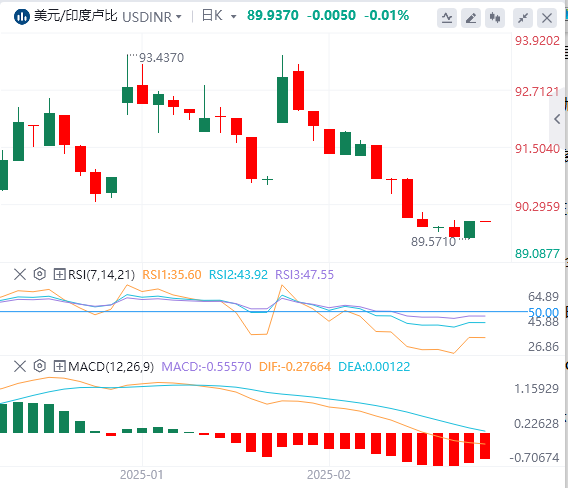Remove the MACD indicator panel
568x488 pixels.
20,366
